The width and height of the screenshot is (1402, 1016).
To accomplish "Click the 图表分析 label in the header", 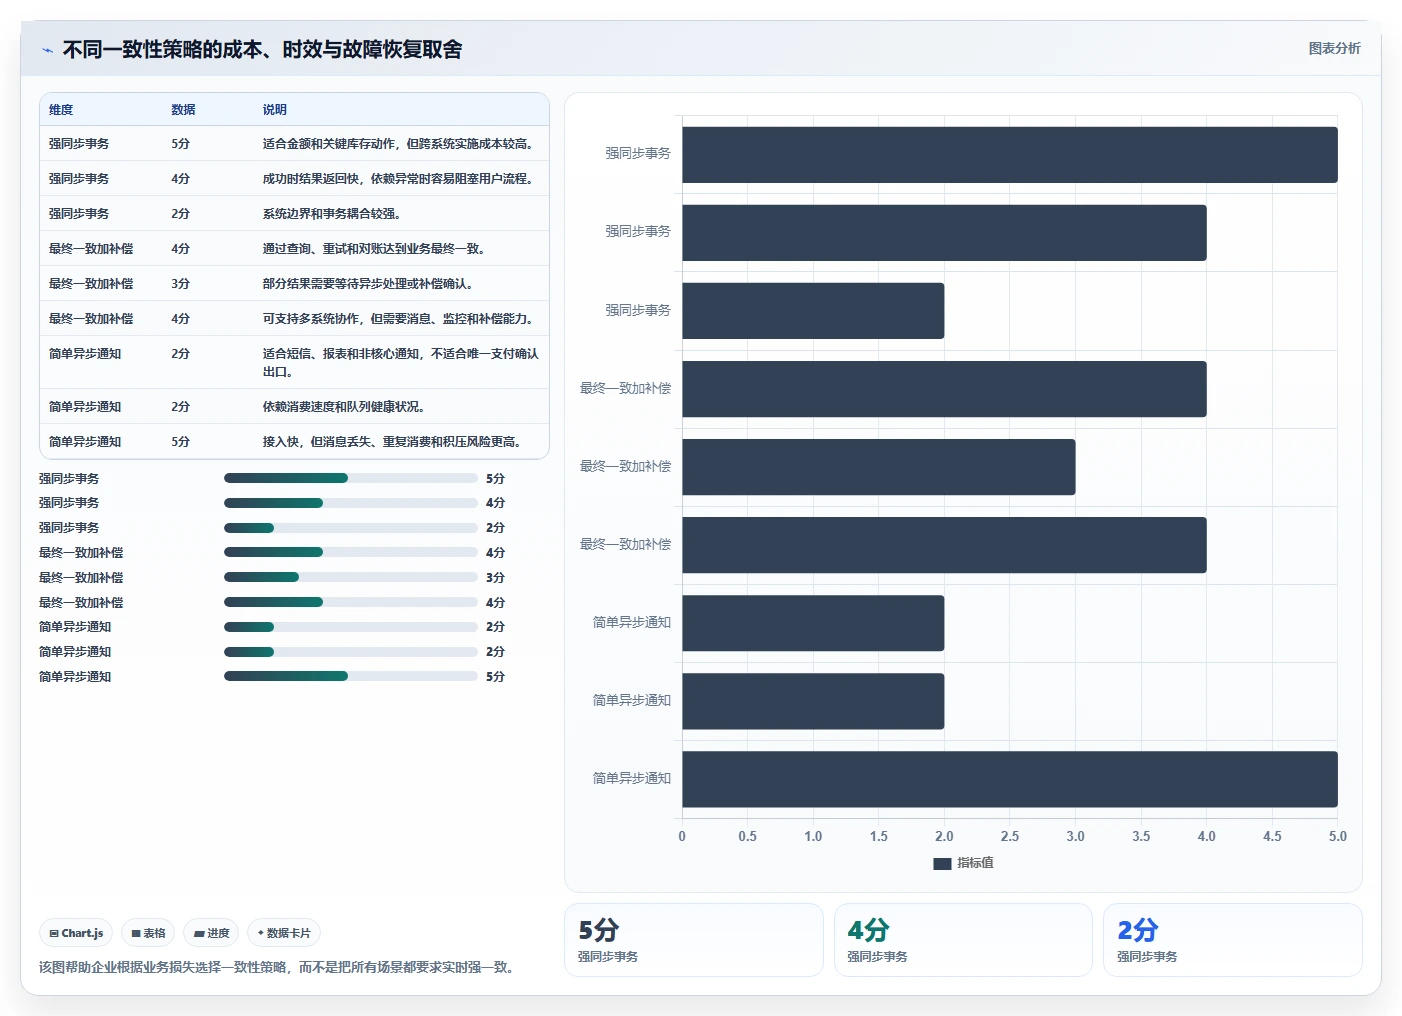I will click(1334, 48).
